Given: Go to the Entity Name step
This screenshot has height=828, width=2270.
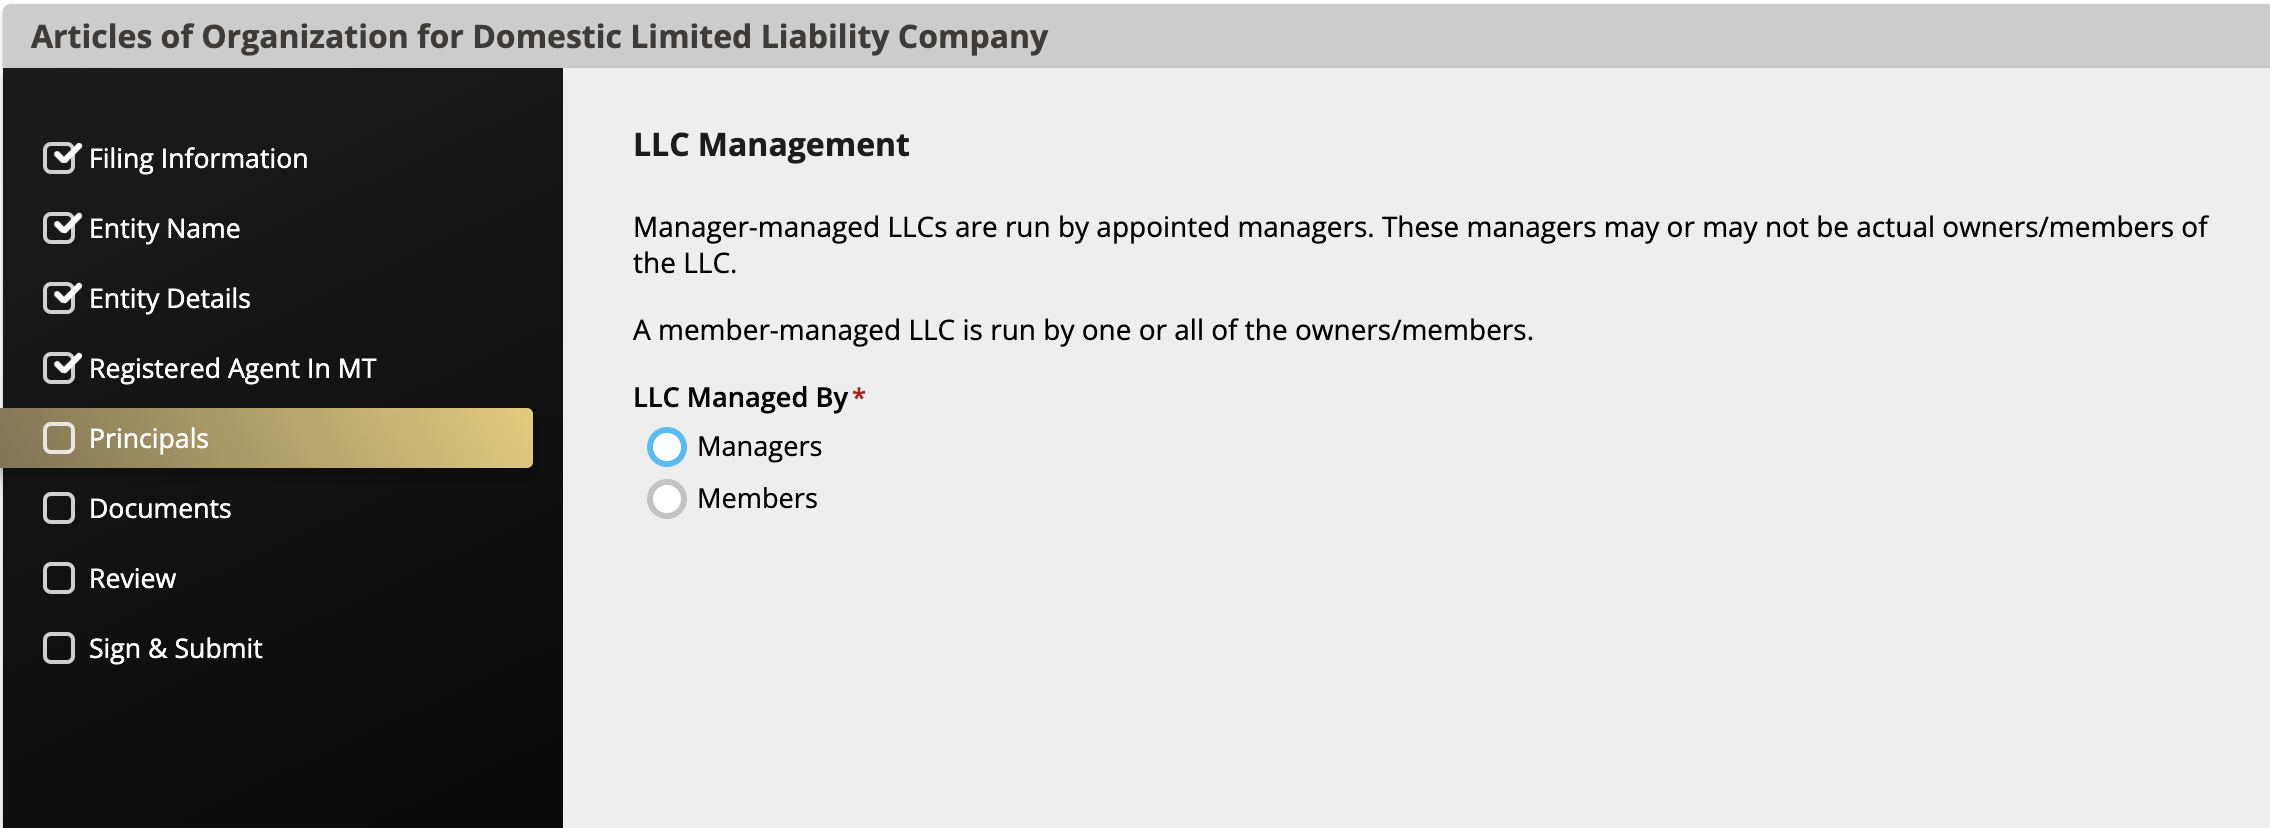Looking at the screenshot, I should point(164,229).
